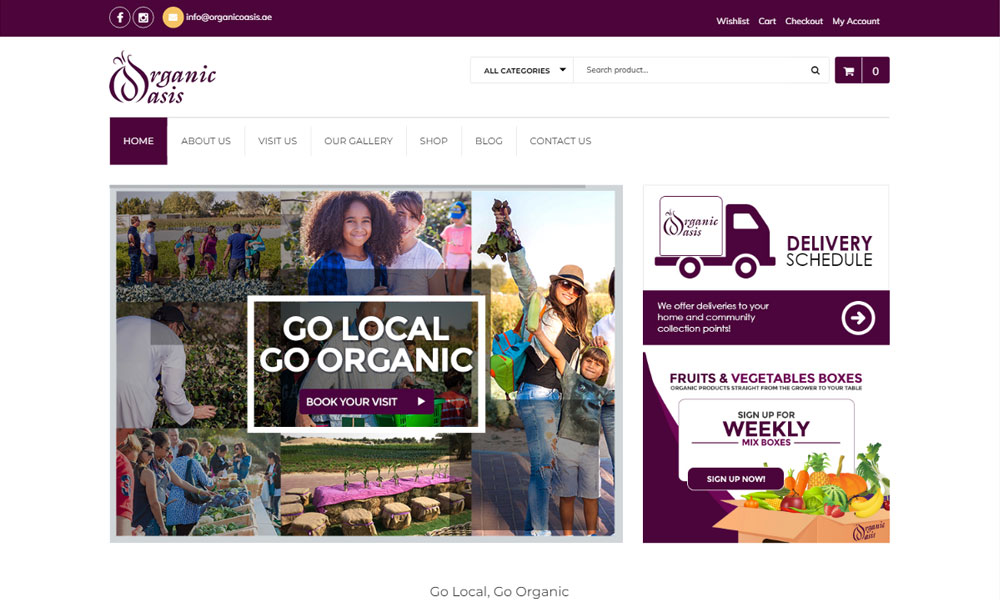Click the yellow email envelope icon
This screenshot has width=1000, height=600.
(173, 17)
